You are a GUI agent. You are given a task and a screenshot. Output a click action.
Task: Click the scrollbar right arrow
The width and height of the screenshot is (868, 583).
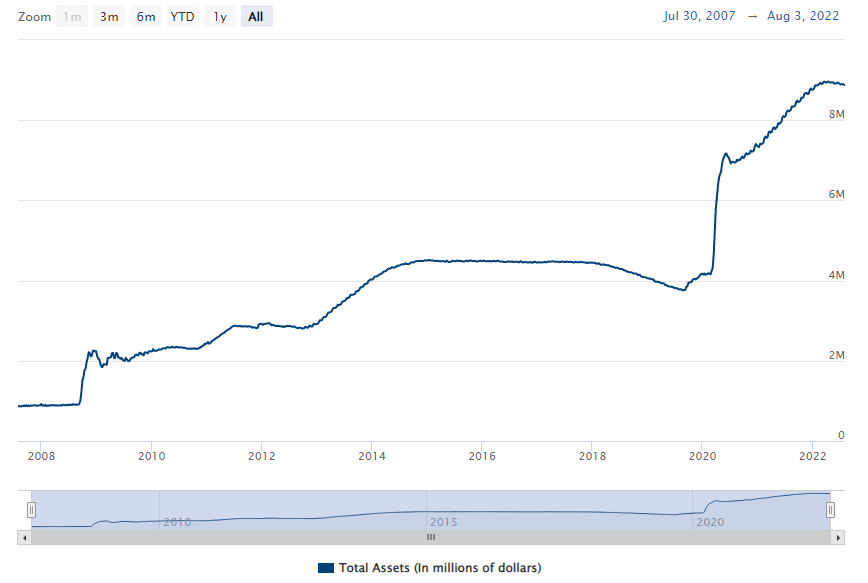[x=837, y=537]
